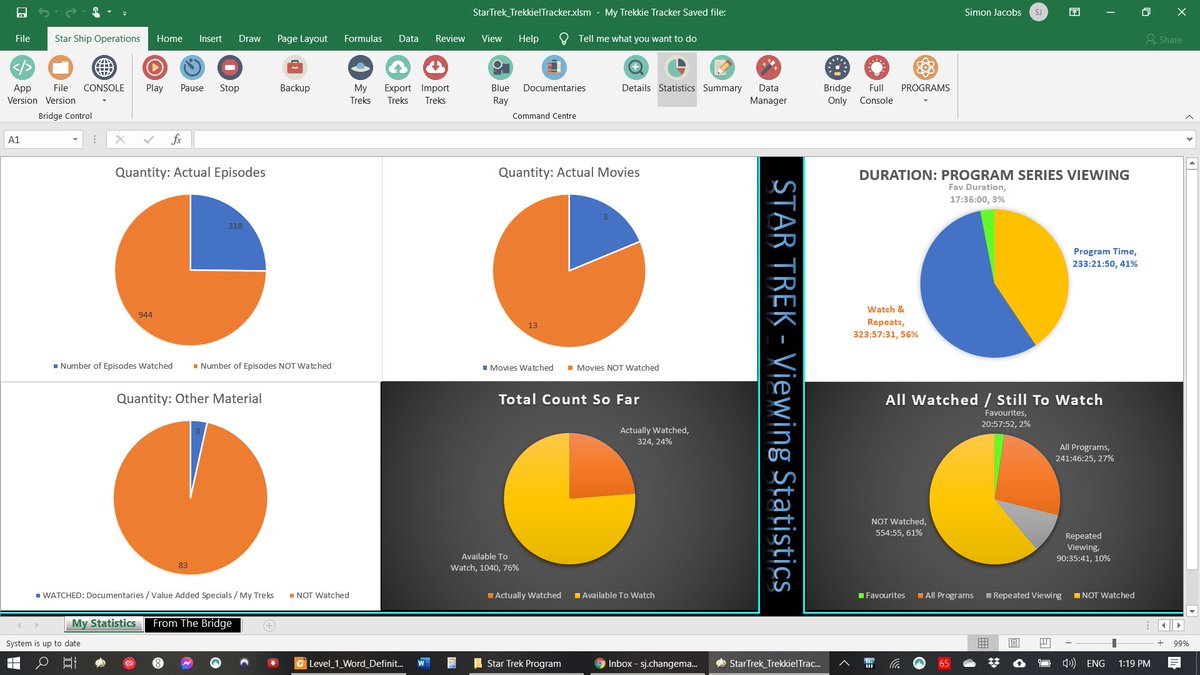1200x675 pixels.
Task: Click the zoom slider handle
Action: click(1113, 643)
